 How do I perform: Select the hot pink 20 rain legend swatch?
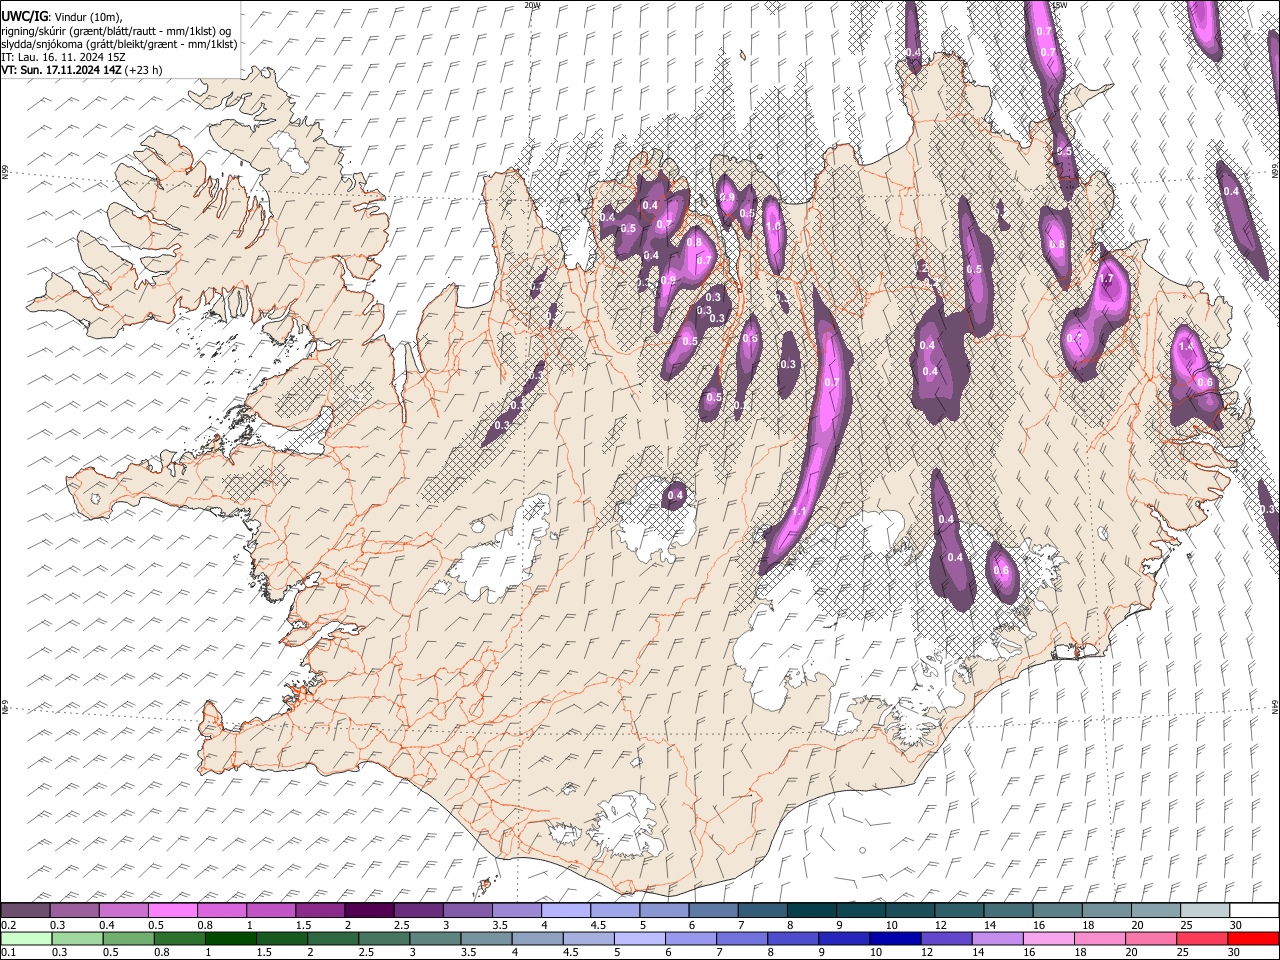(1151, 938)
